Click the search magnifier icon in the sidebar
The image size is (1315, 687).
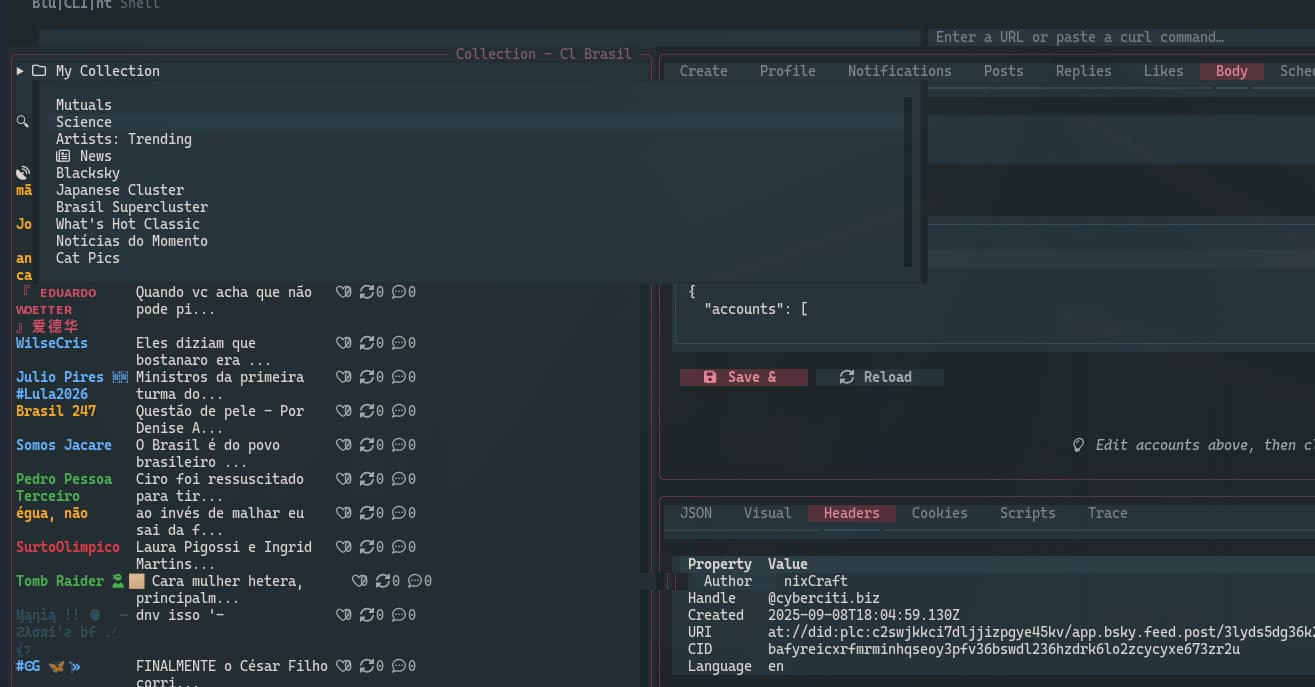[x=22, y=121]
